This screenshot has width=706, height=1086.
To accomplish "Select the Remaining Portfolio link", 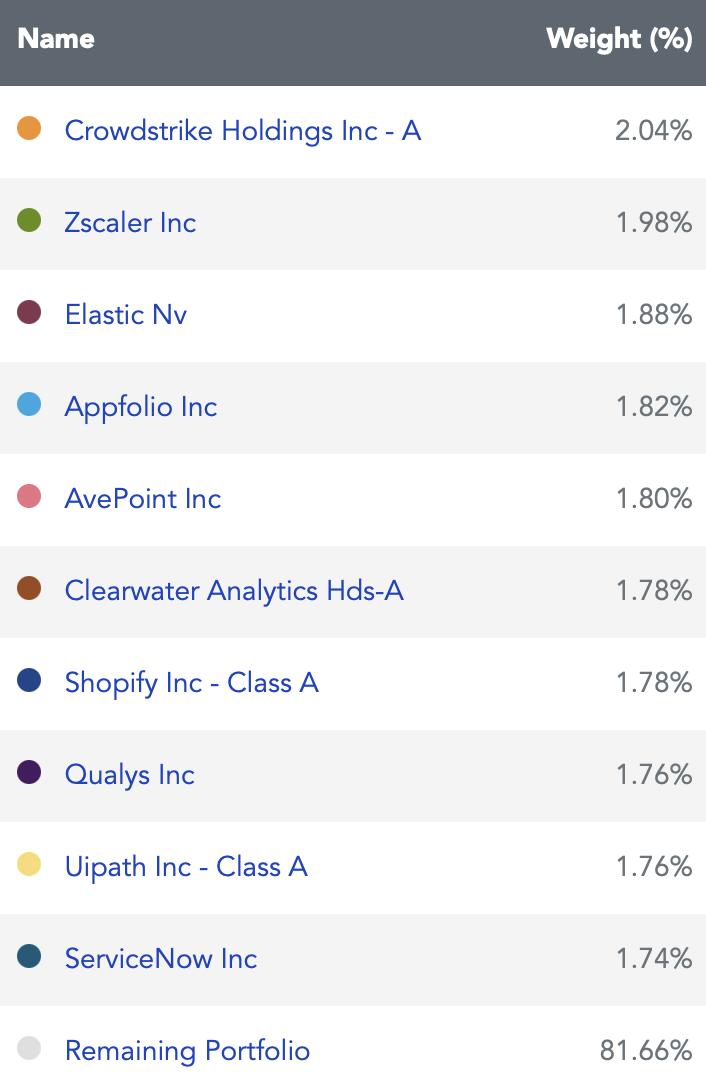I will (x=187, y=1051).
